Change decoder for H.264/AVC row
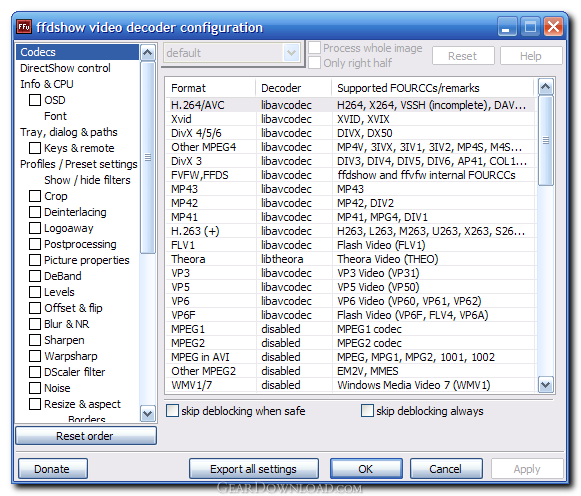This screenshot has width=581, height=496. coord(286,105)
